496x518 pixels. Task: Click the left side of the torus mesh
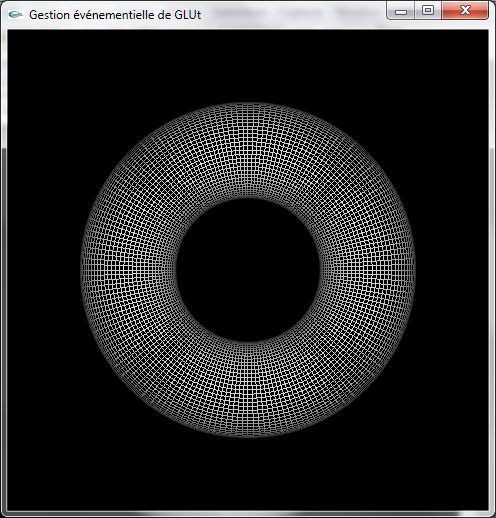coord(129,270)
